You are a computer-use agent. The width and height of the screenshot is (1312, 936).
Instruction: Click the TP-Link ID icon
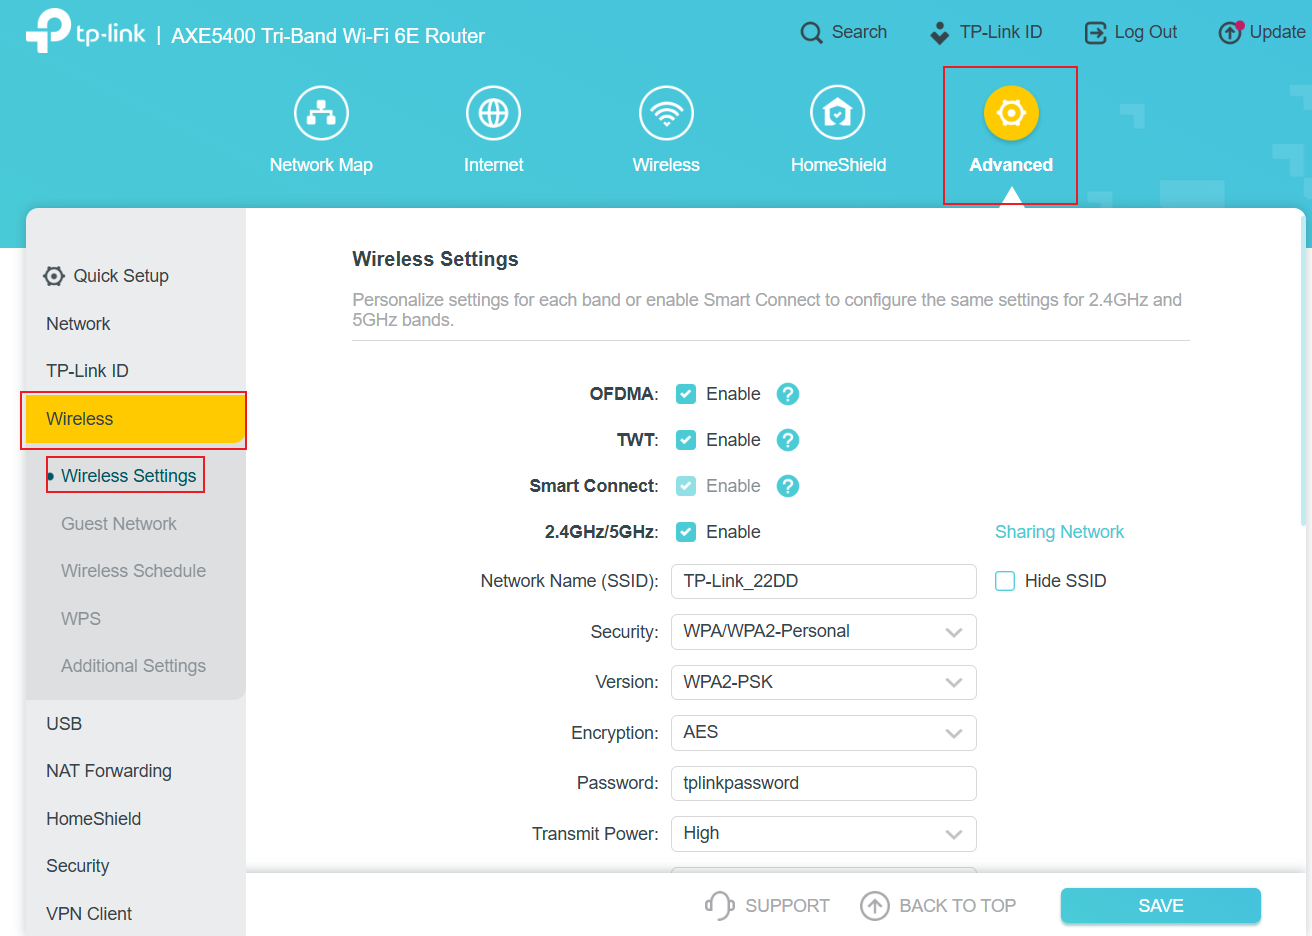click(940, 31)
